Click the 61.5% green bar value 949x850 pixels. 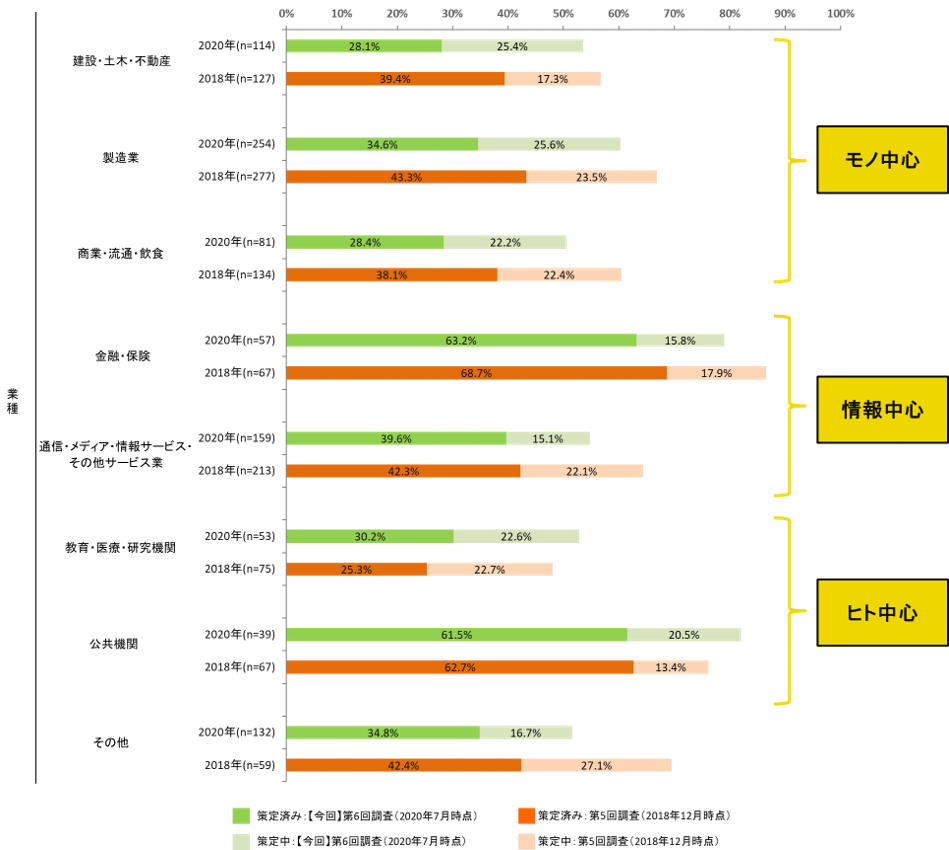pos(457,635)
